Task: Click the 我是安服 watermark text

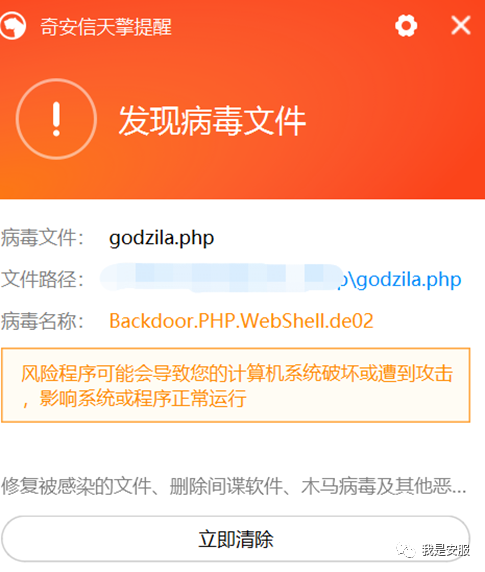Action: [x=446, y=550]
